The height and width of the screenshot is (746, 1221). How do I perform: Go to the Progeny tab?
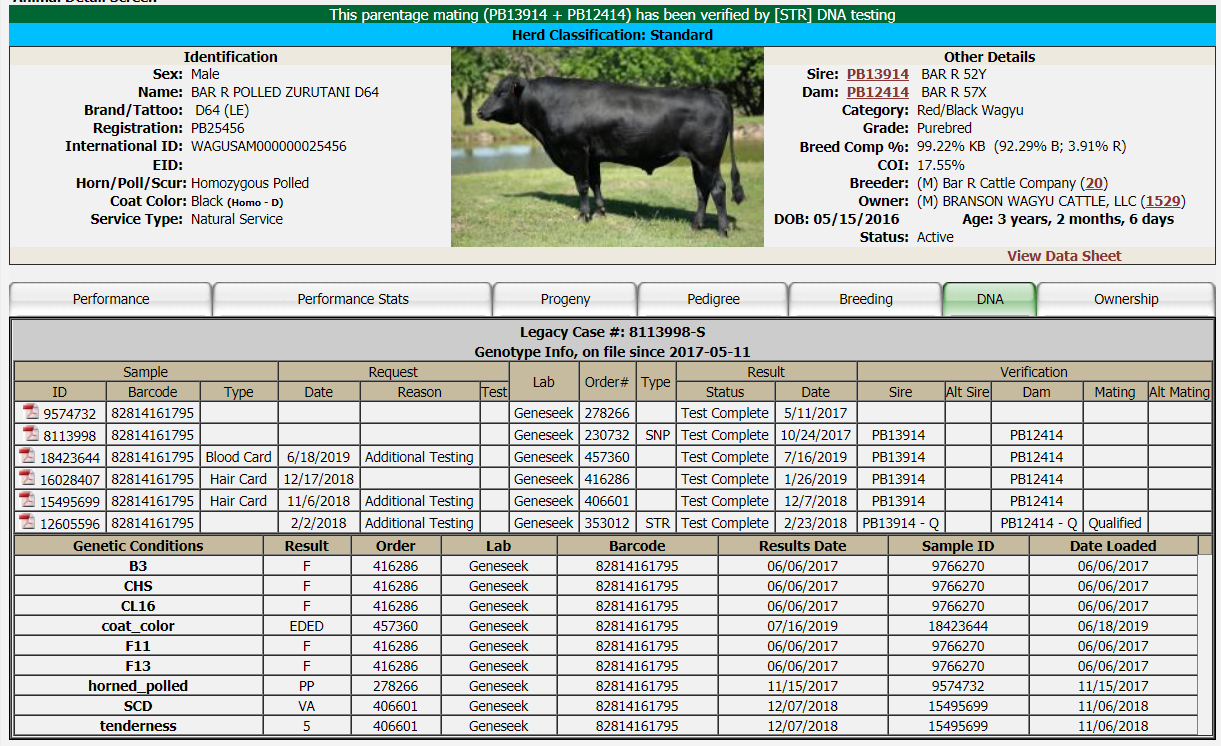point(565,299)
